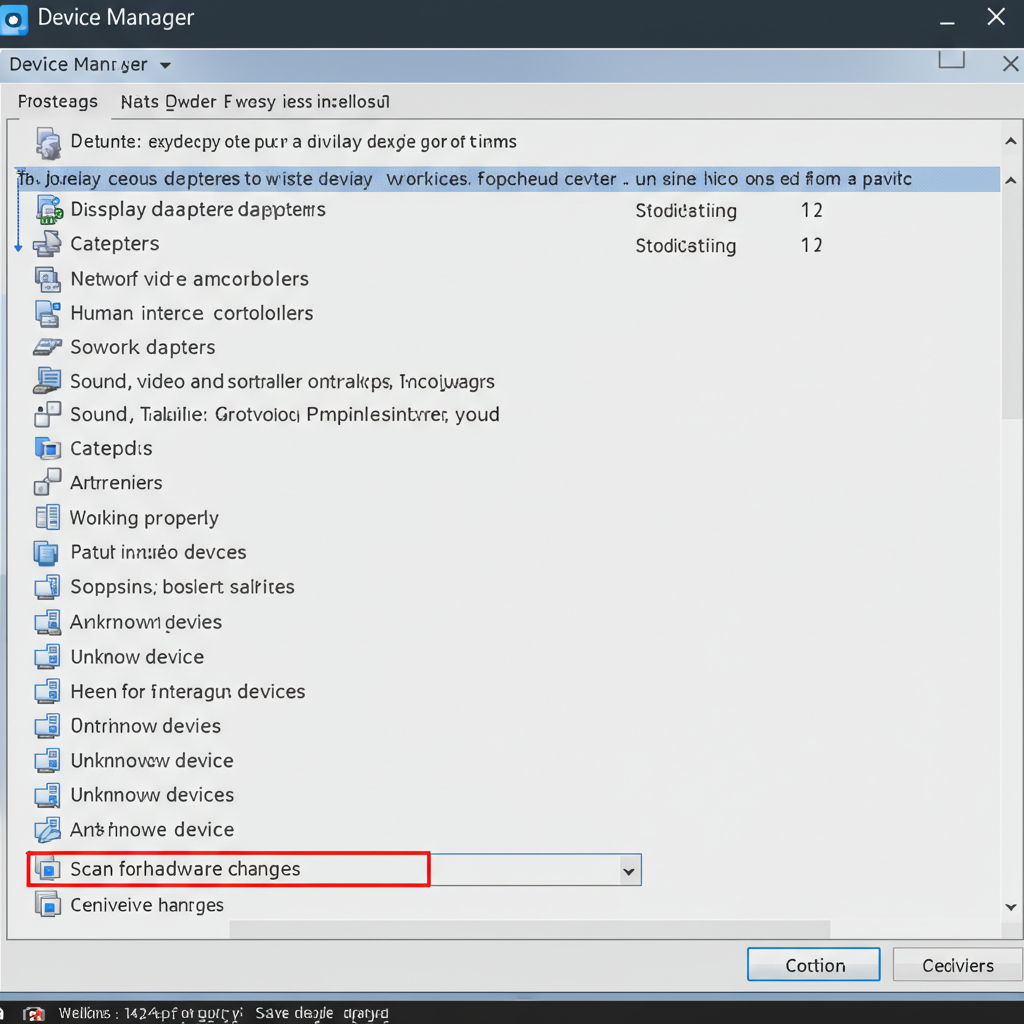Select the 'Working properly' entry
The width and height of the screenshot is (1024, 1024).
(144, 519)
